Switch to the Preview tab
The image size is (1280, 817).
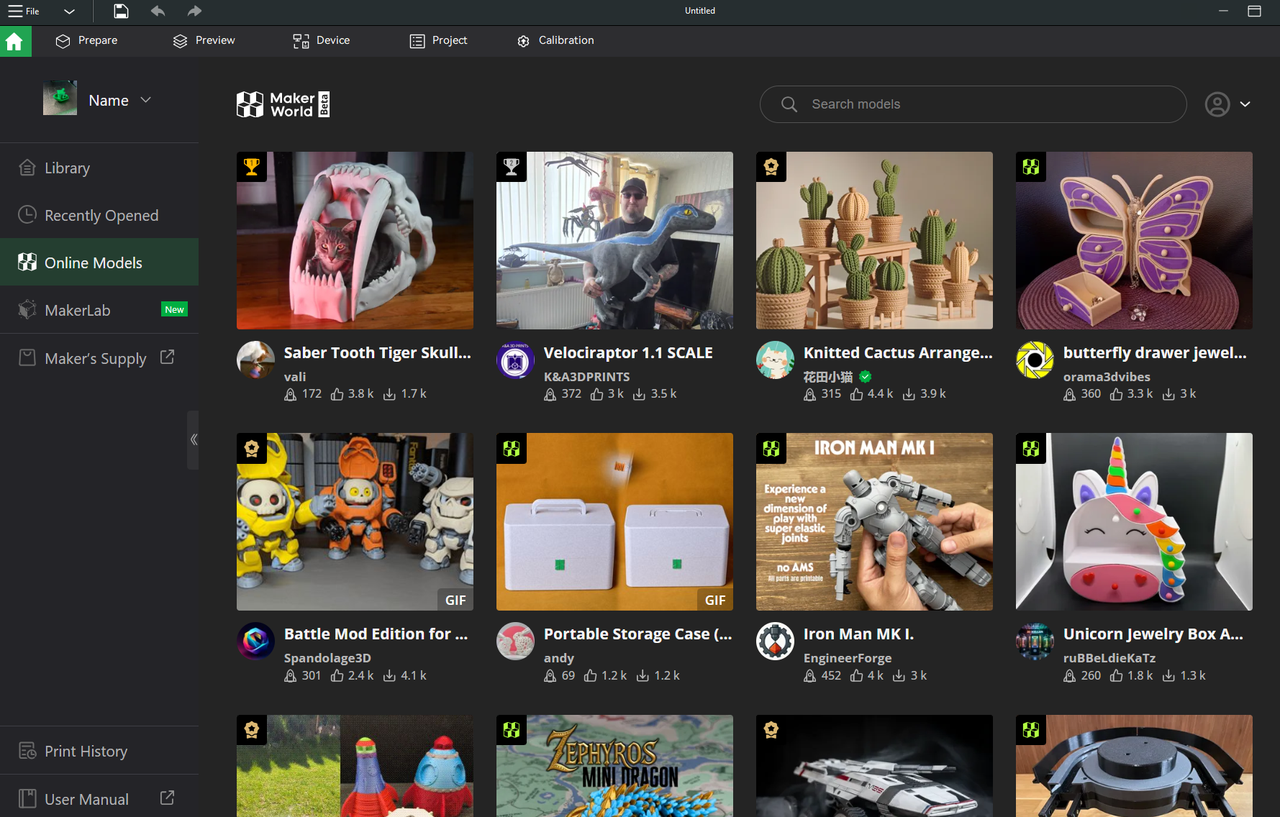click(x=204, y=41)
